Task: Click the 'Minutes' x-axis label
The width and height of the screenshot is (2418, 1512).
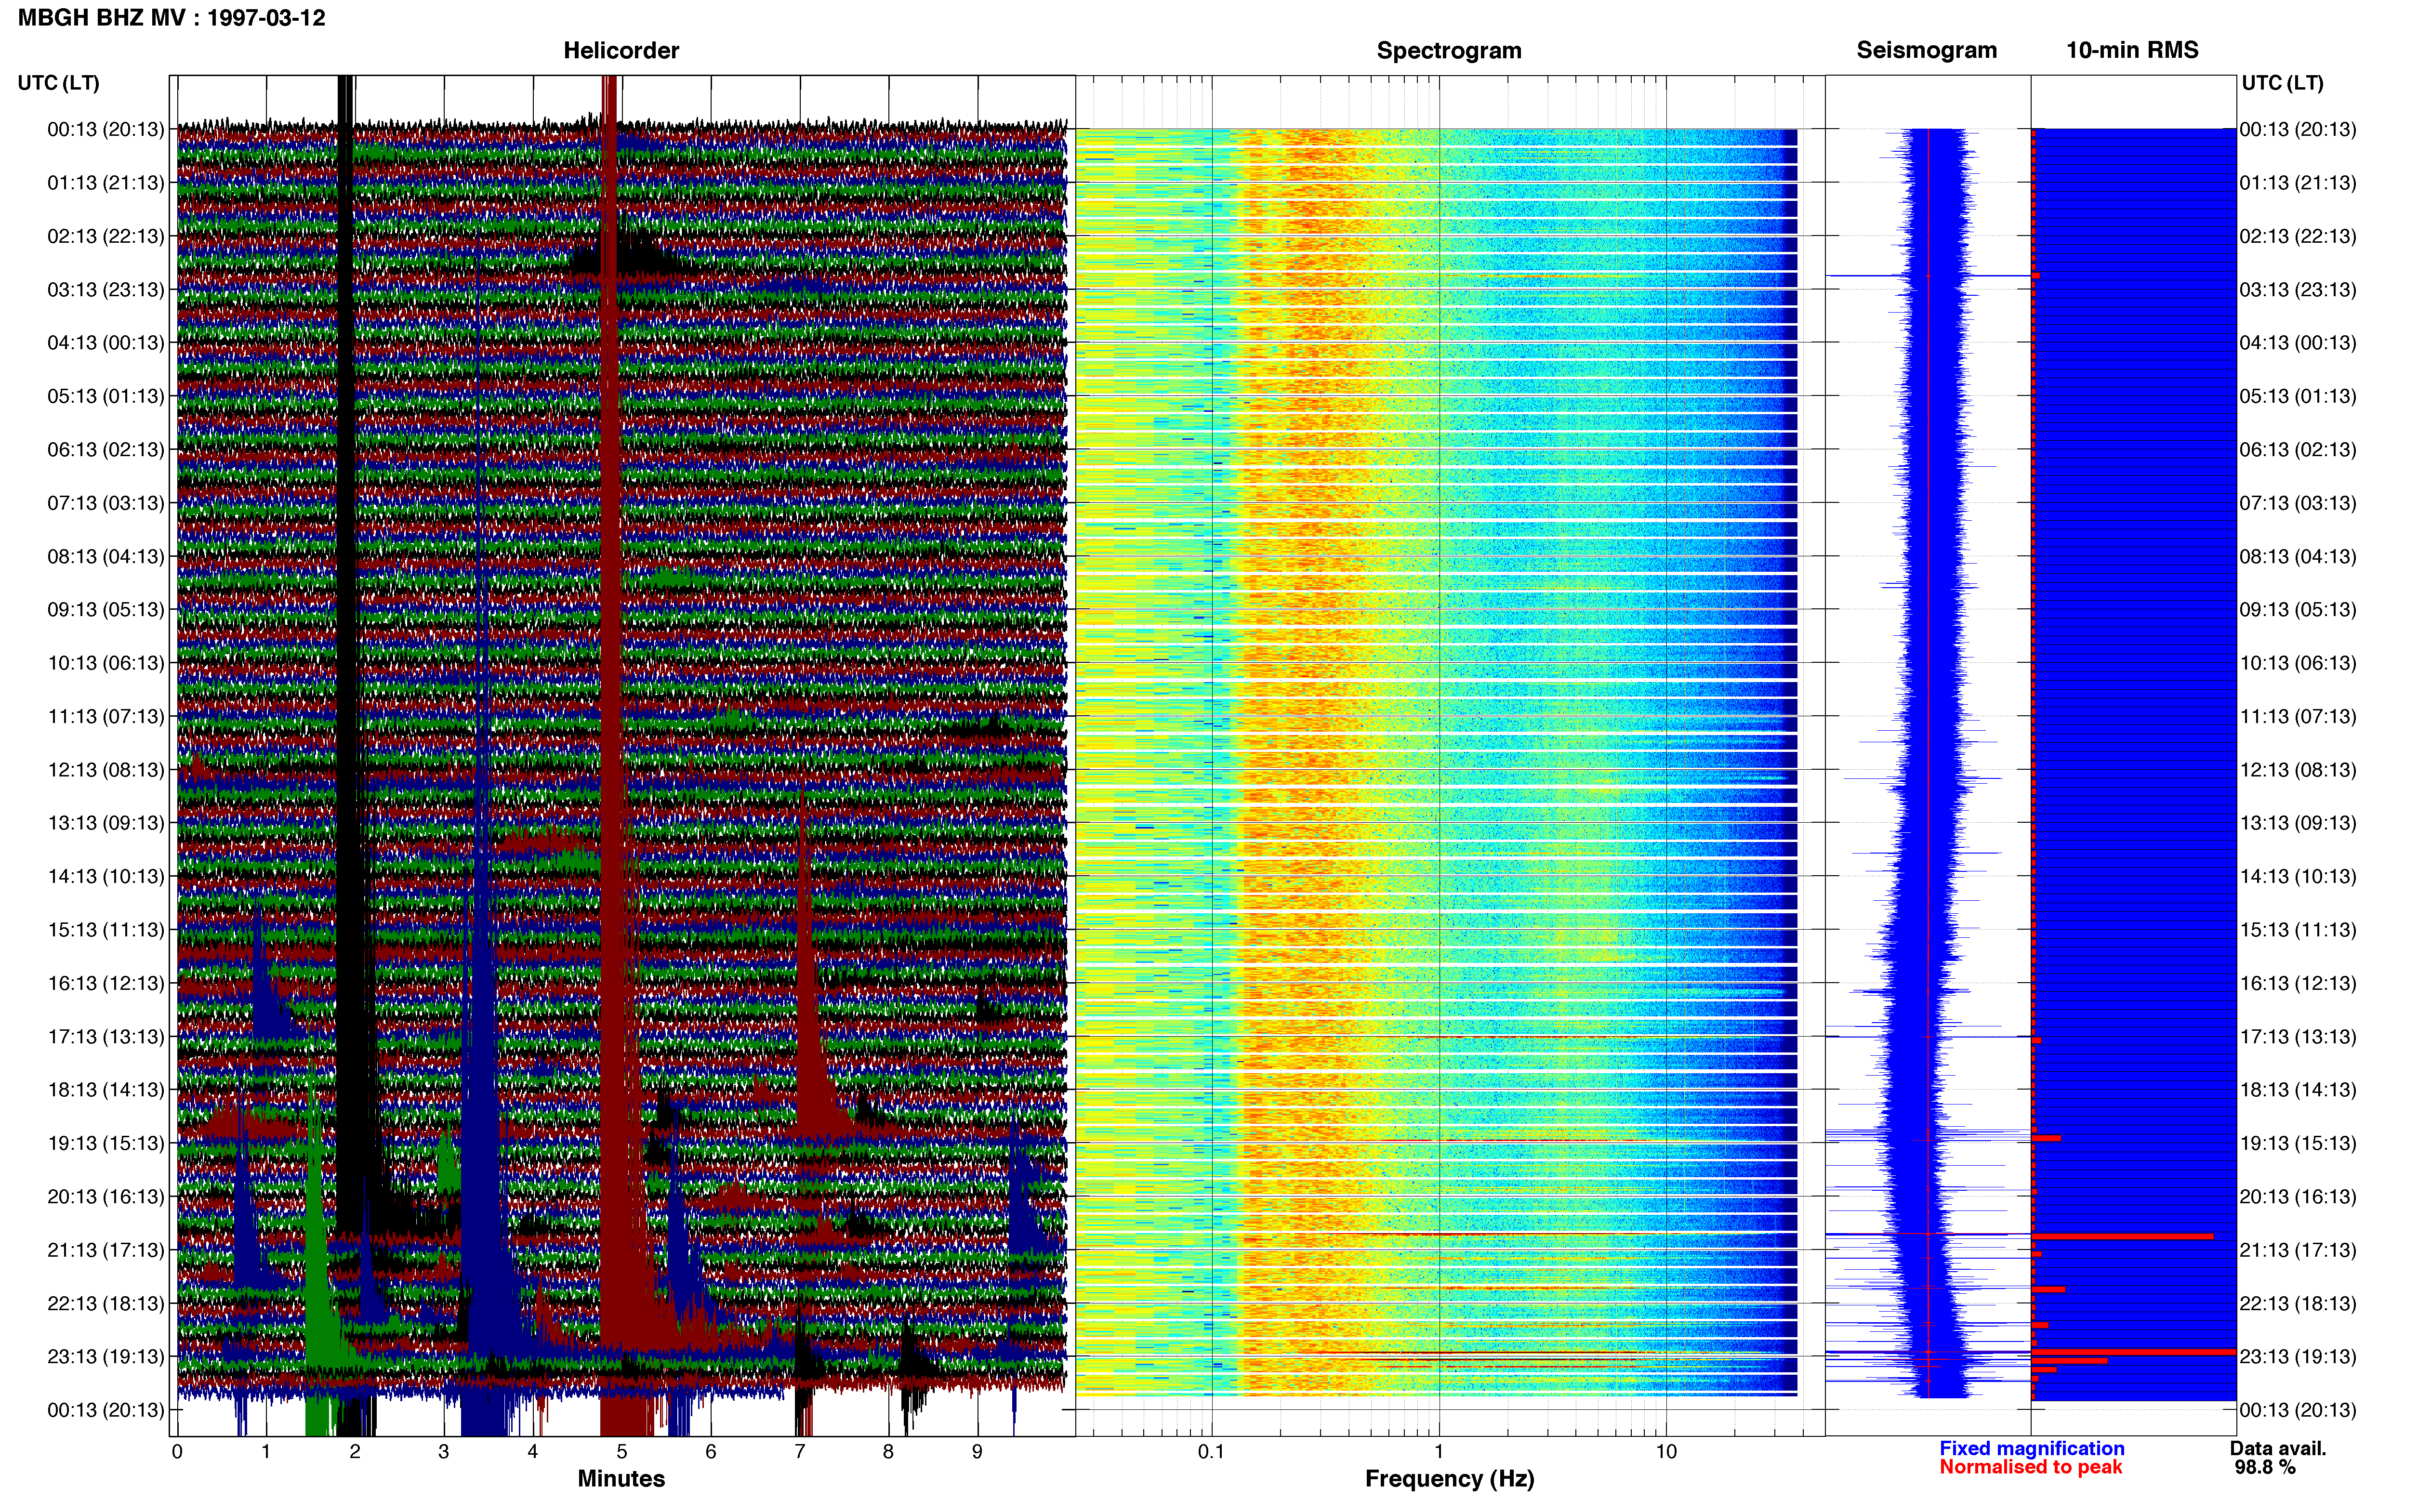Action: tap(621, 1479)
